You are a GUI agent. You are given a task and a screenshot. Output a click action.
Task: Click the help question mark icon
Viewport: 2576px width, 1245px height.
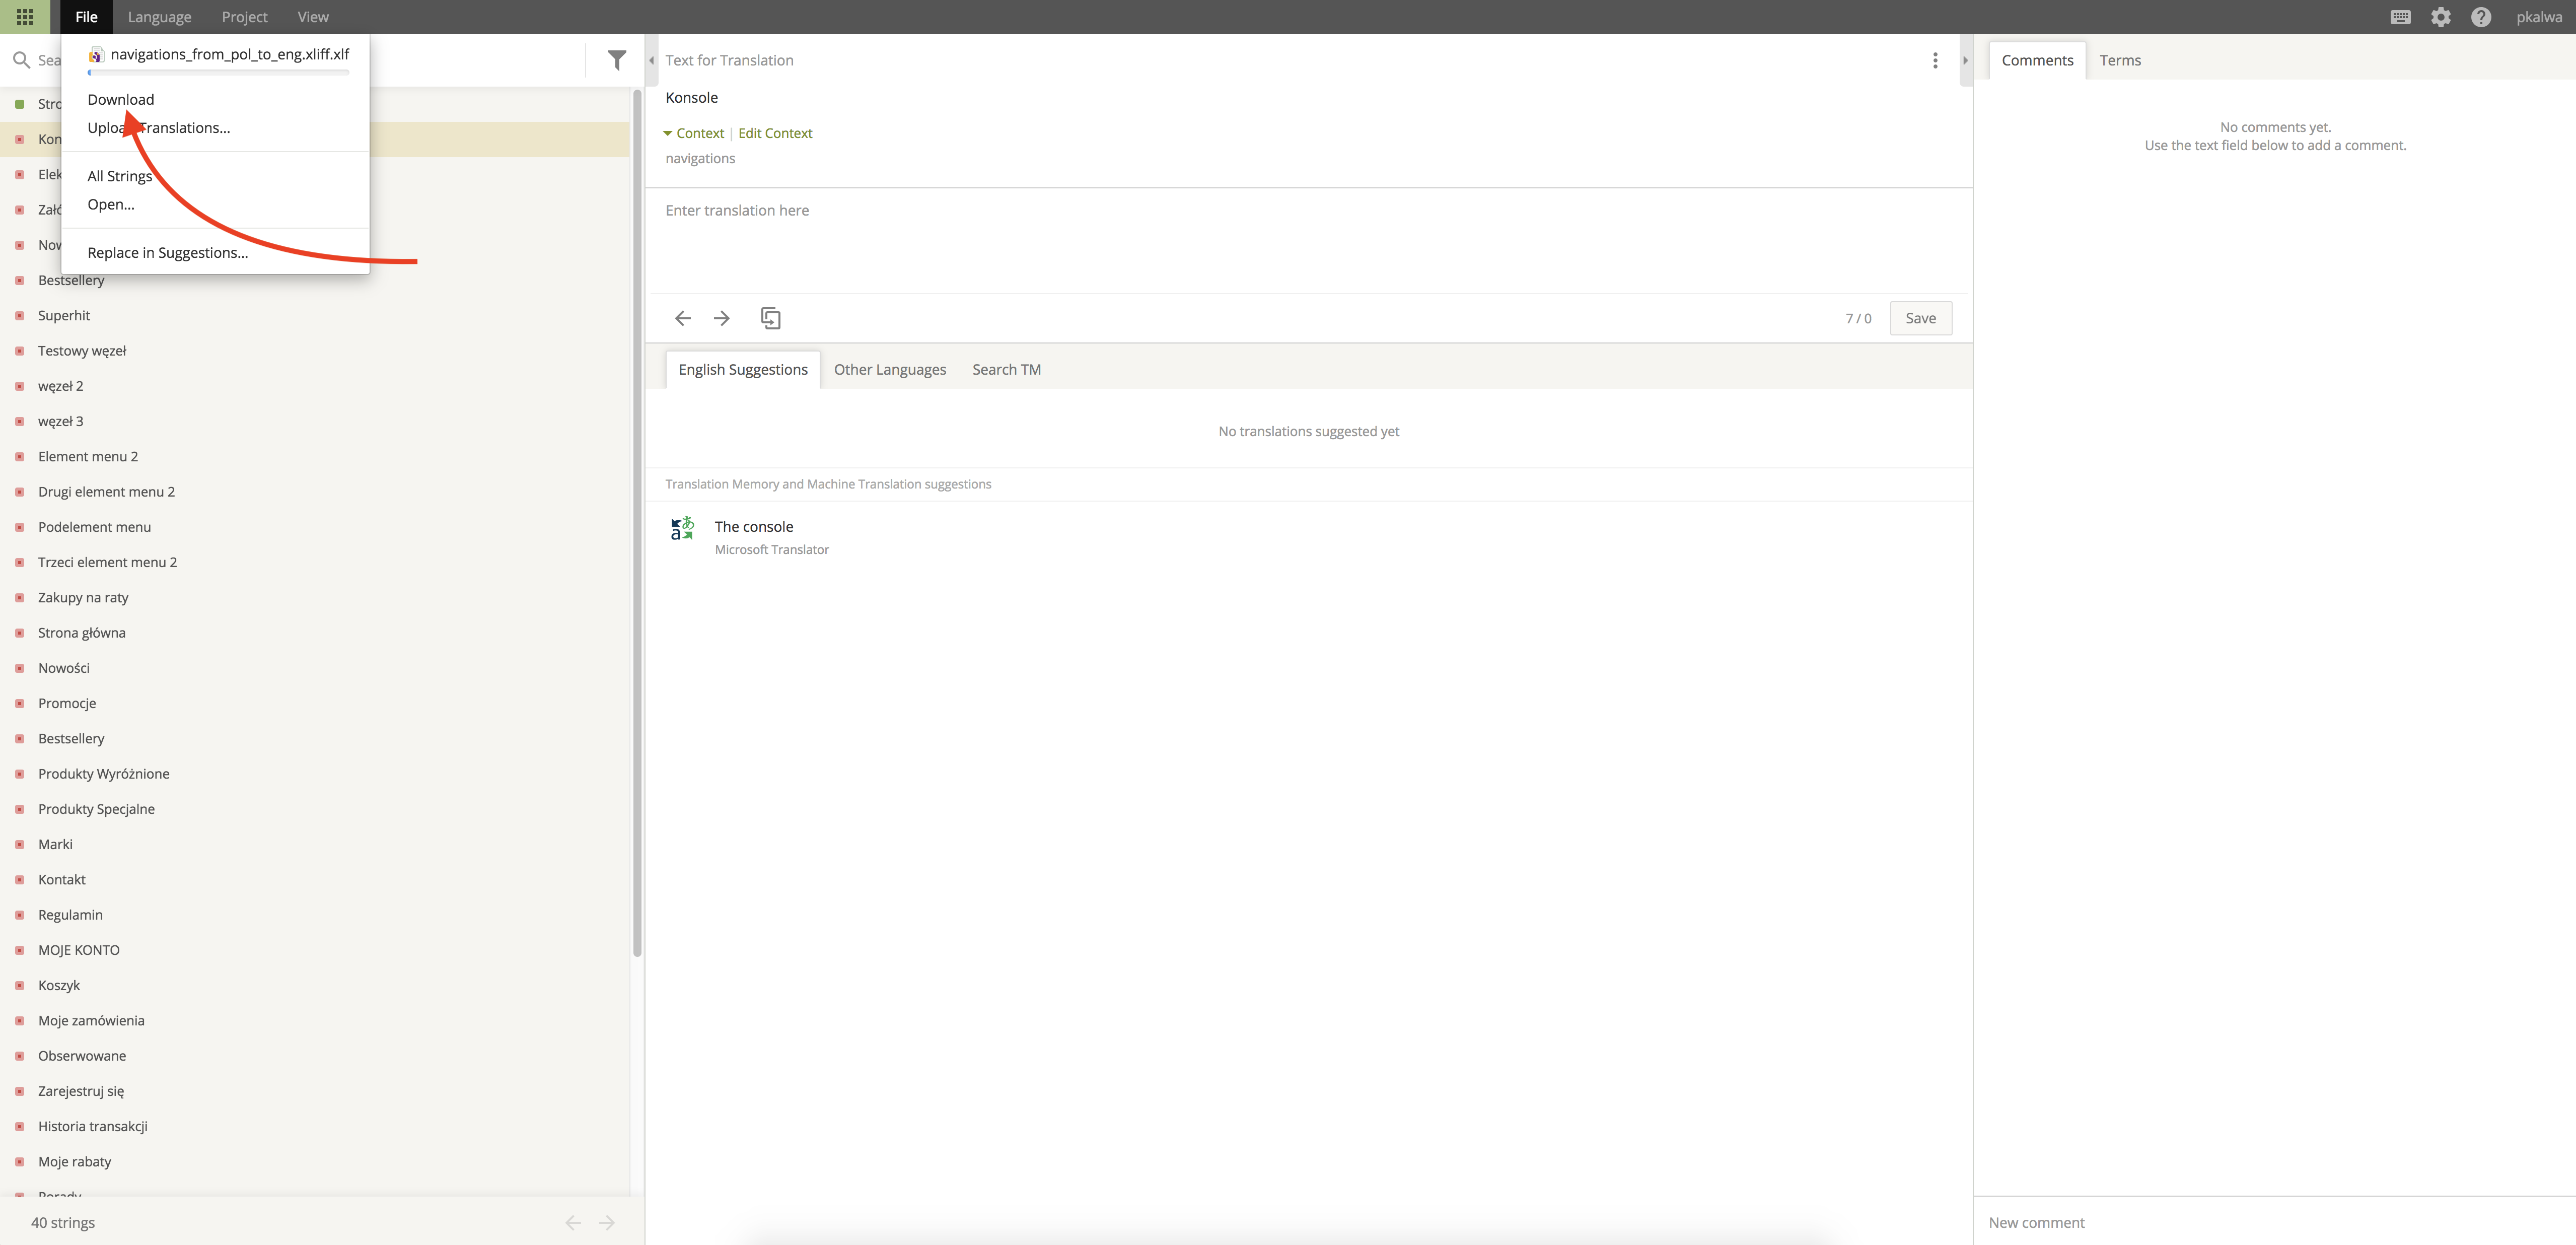[x=2481, y=17]
